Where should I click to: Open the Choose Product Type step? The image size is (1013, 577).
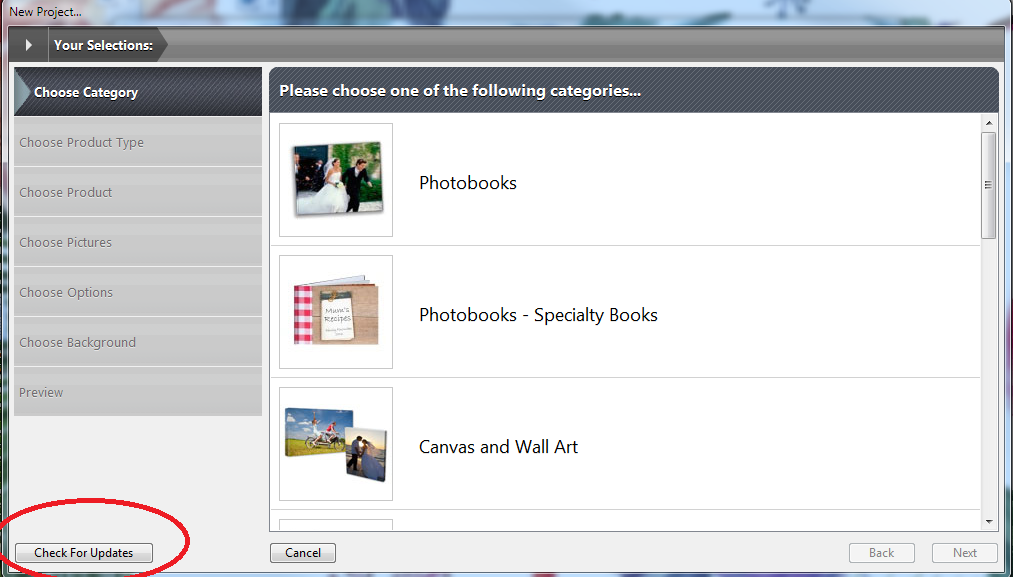[x=138, y=142]
